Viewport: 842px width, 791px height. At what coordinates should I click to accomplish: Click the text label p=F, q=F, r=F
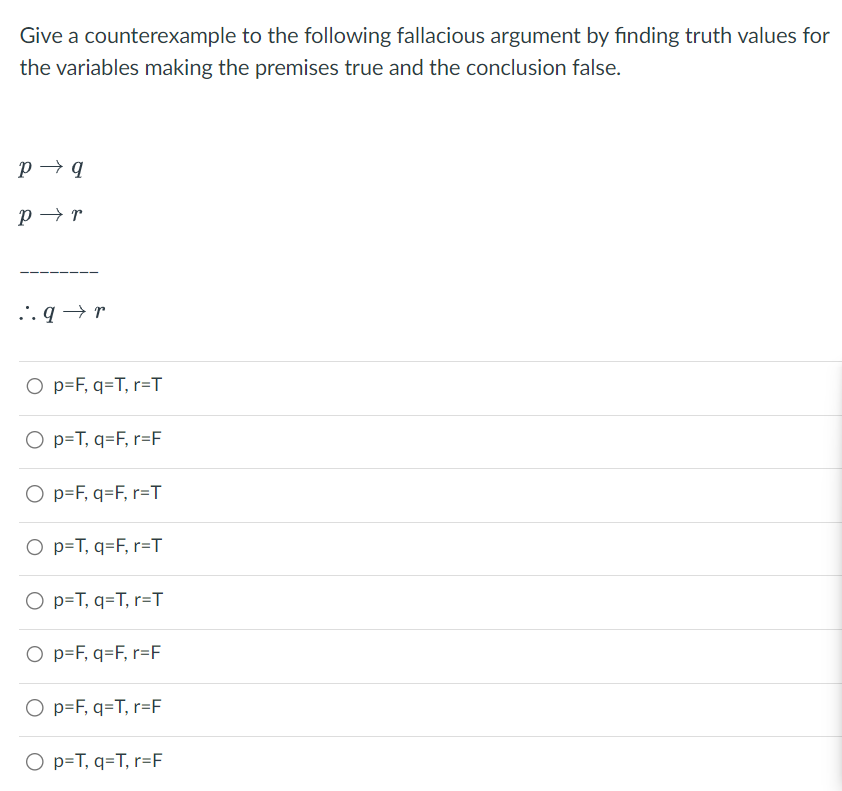click(106, 653)
